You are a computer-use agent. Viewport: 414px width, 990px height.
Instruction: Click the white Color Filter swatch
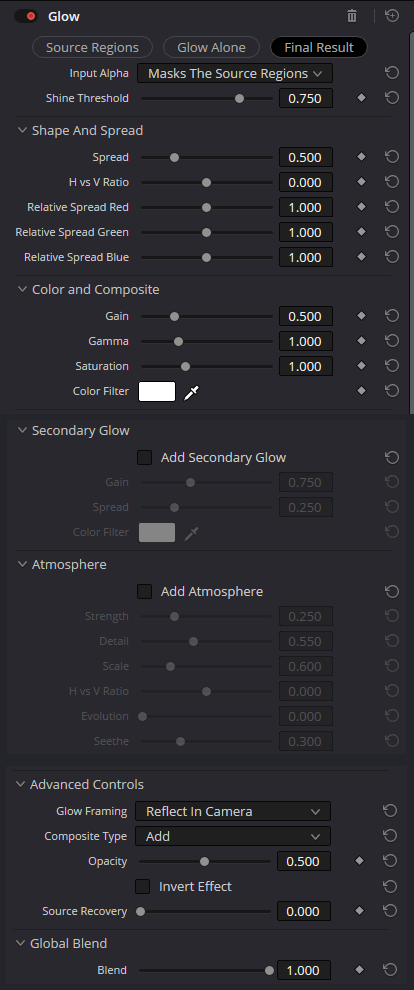pos(157,391)
